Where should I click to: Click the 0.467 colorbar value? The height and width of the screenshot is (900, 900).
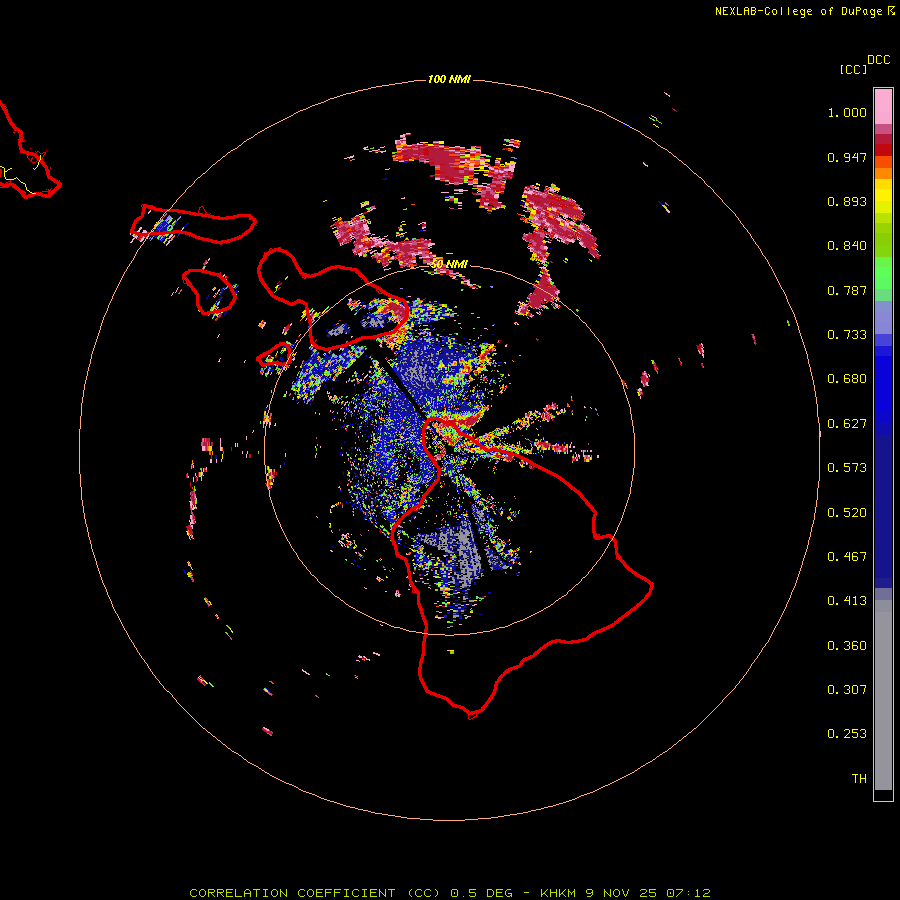(x=847, y=557)
